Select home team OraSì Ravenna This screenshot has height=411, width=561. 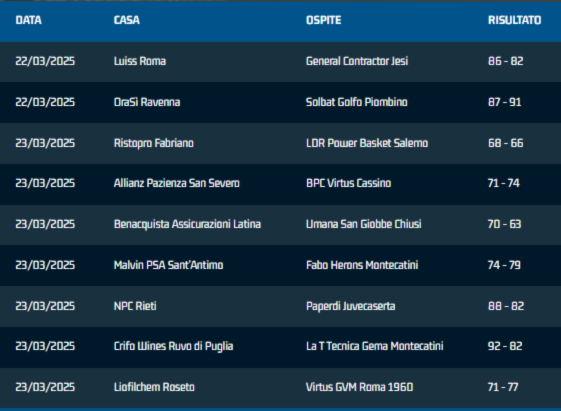point(147,102)
